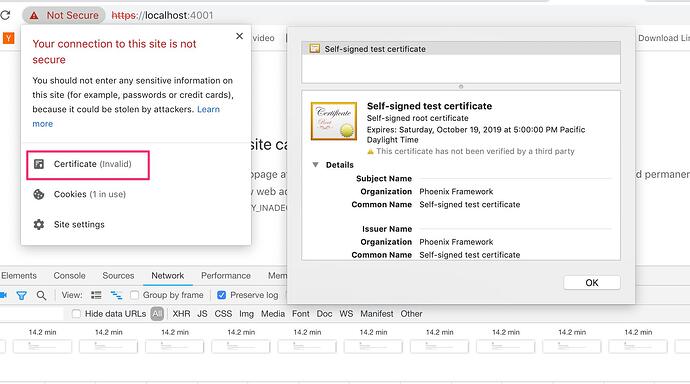Click the large certificate image

tap(334, 121)
